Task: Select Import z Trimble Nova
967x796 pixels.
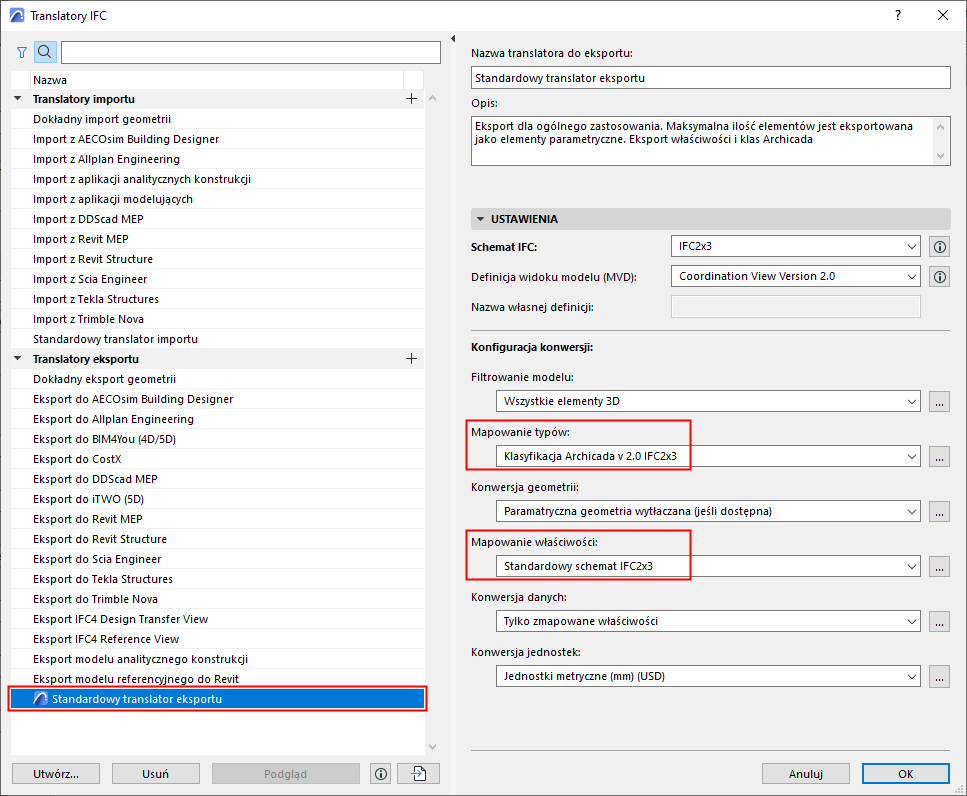Action: 218,319
